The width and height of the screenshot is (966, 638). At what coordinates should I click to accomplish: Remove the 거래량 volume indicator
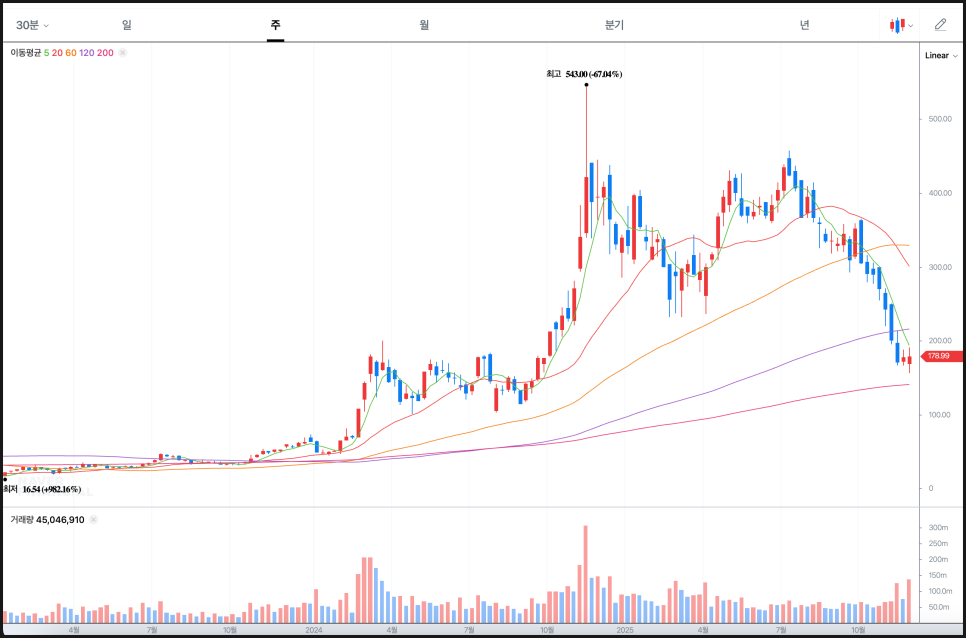coord(94,520)
